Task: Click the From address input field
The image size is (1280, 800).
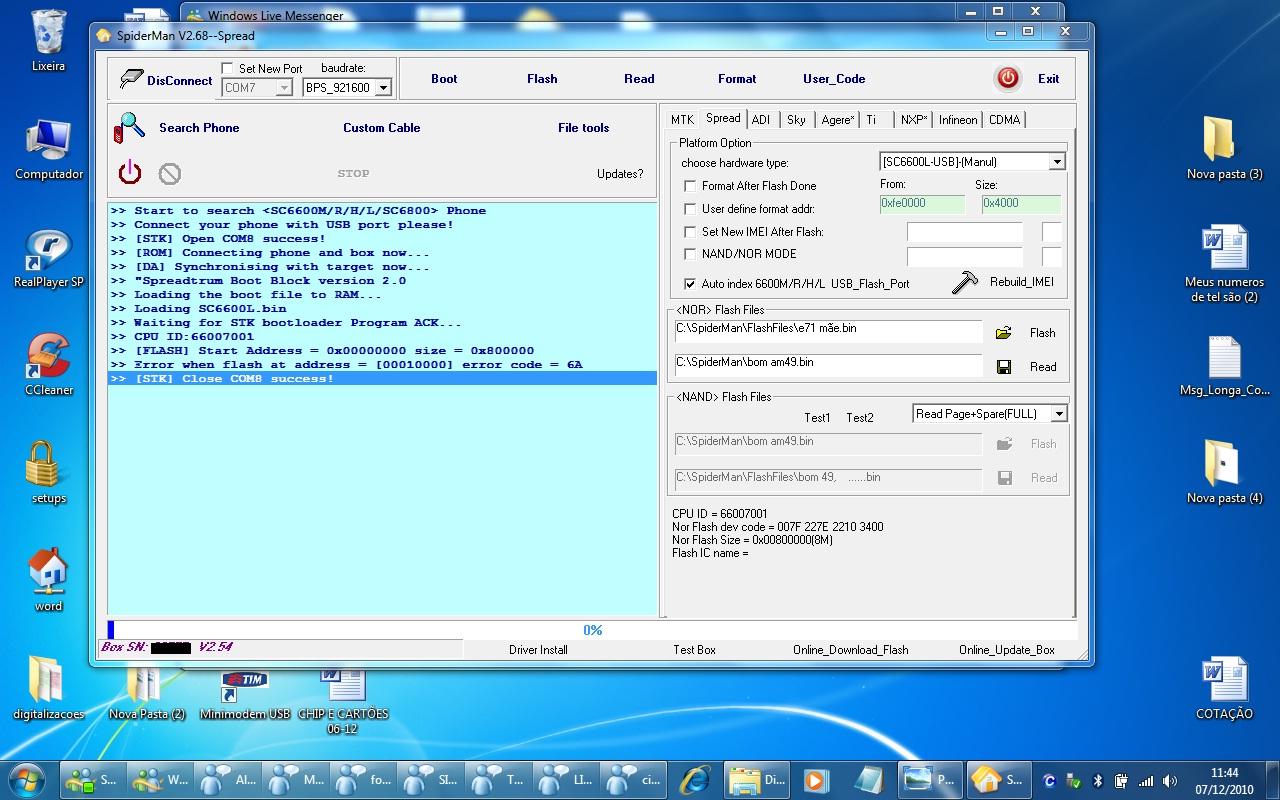Action: [x=921, y=204]
